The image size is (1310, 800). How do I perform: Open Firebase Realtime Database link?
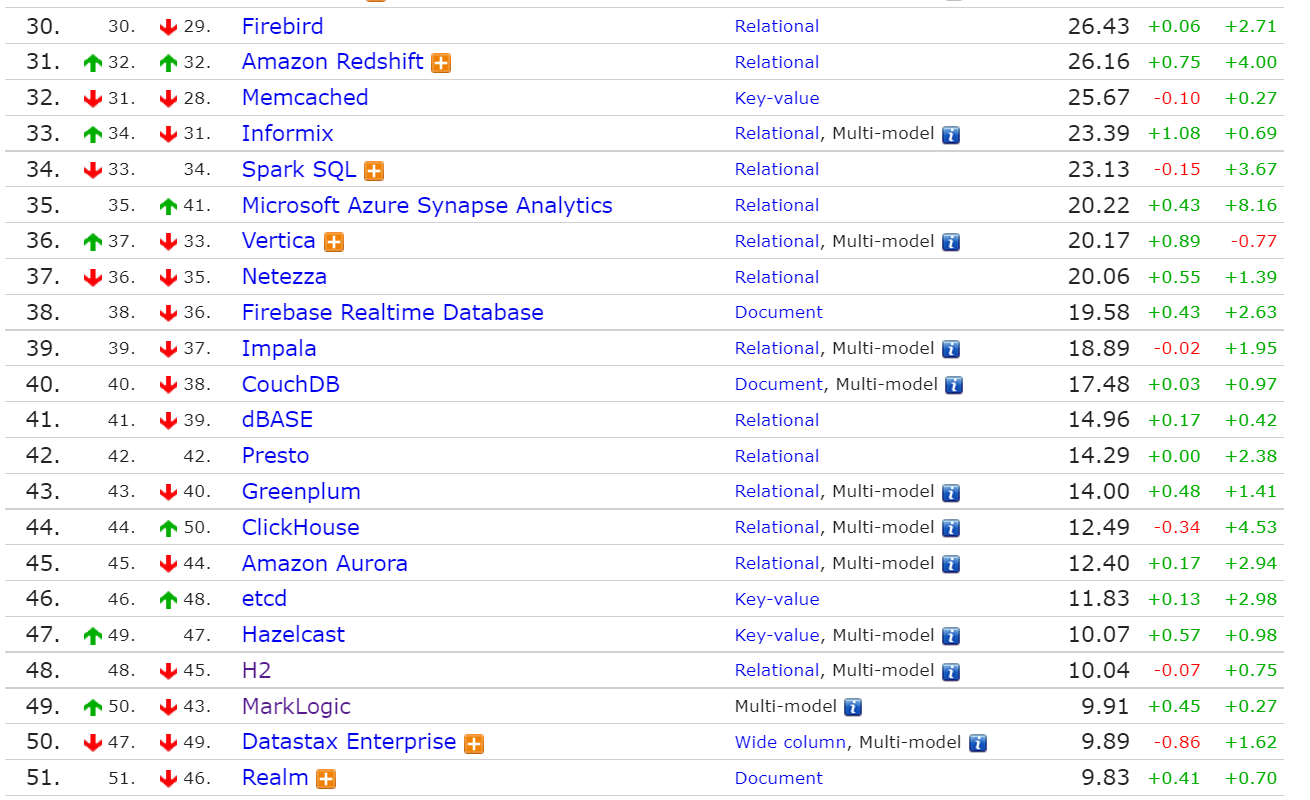(x=393, y=313)
